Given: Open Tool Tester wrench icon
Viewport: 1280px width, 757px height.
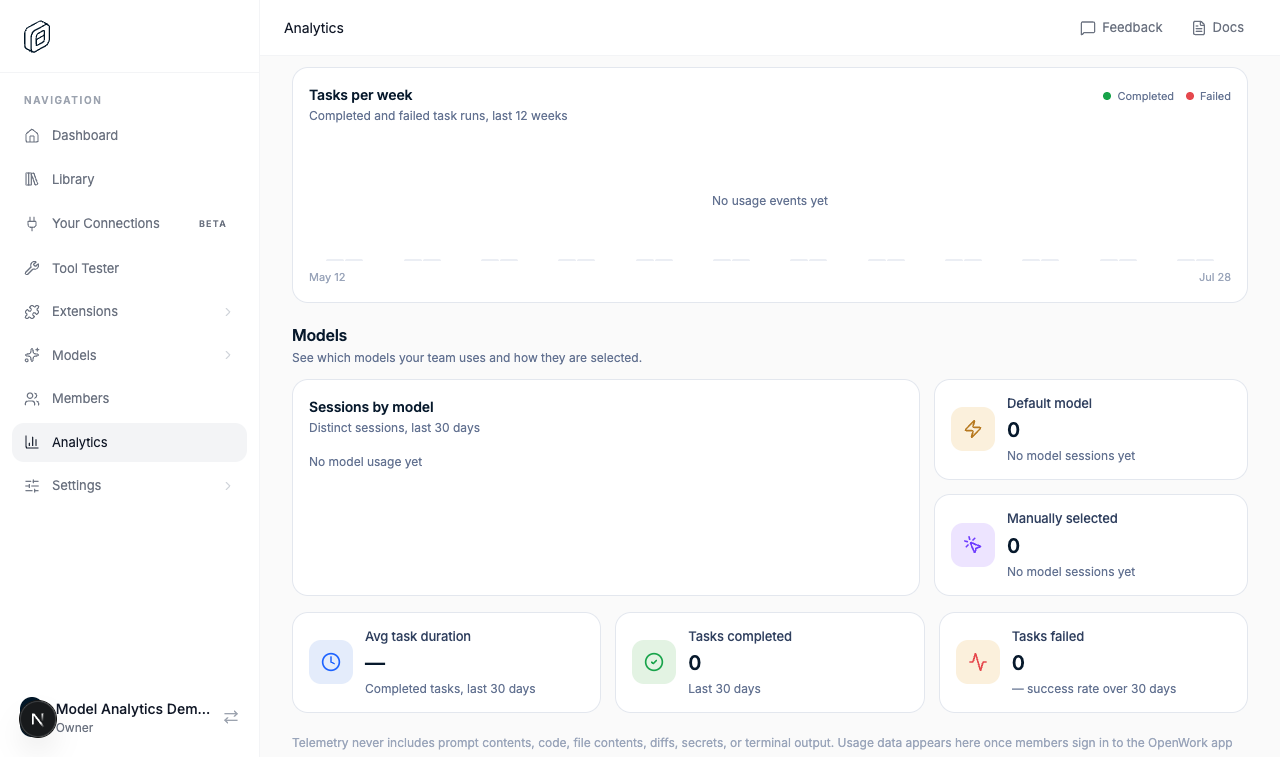Looking at the screenshot, I should click(32, 268).
